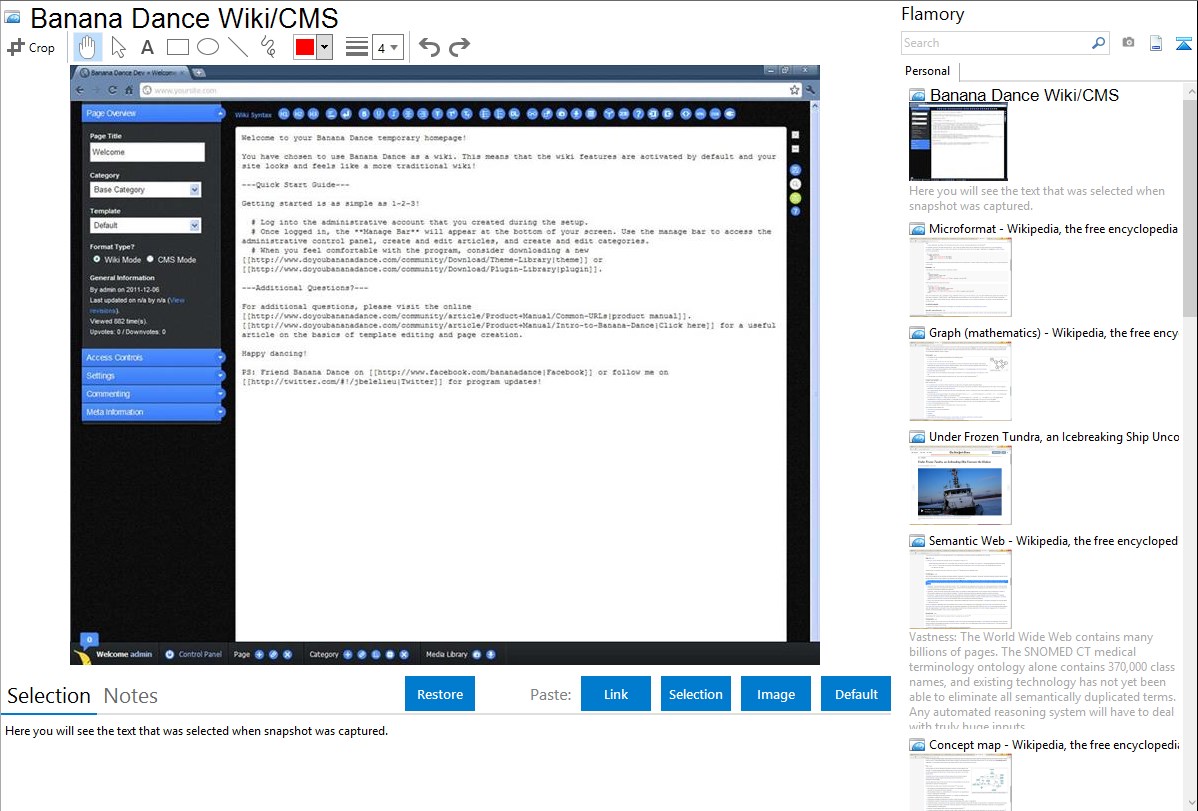Select the straight line tool
1198x811 pixels.
tap(238, 47)
